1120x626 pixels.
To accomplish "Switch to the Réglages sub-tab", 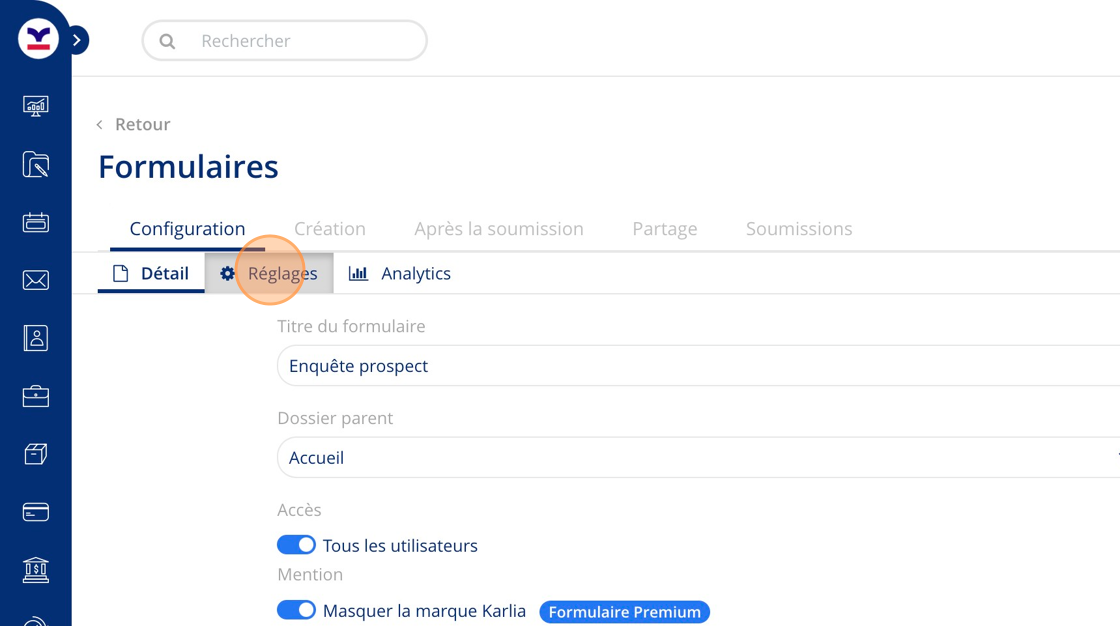I will (x=269, y=273).
